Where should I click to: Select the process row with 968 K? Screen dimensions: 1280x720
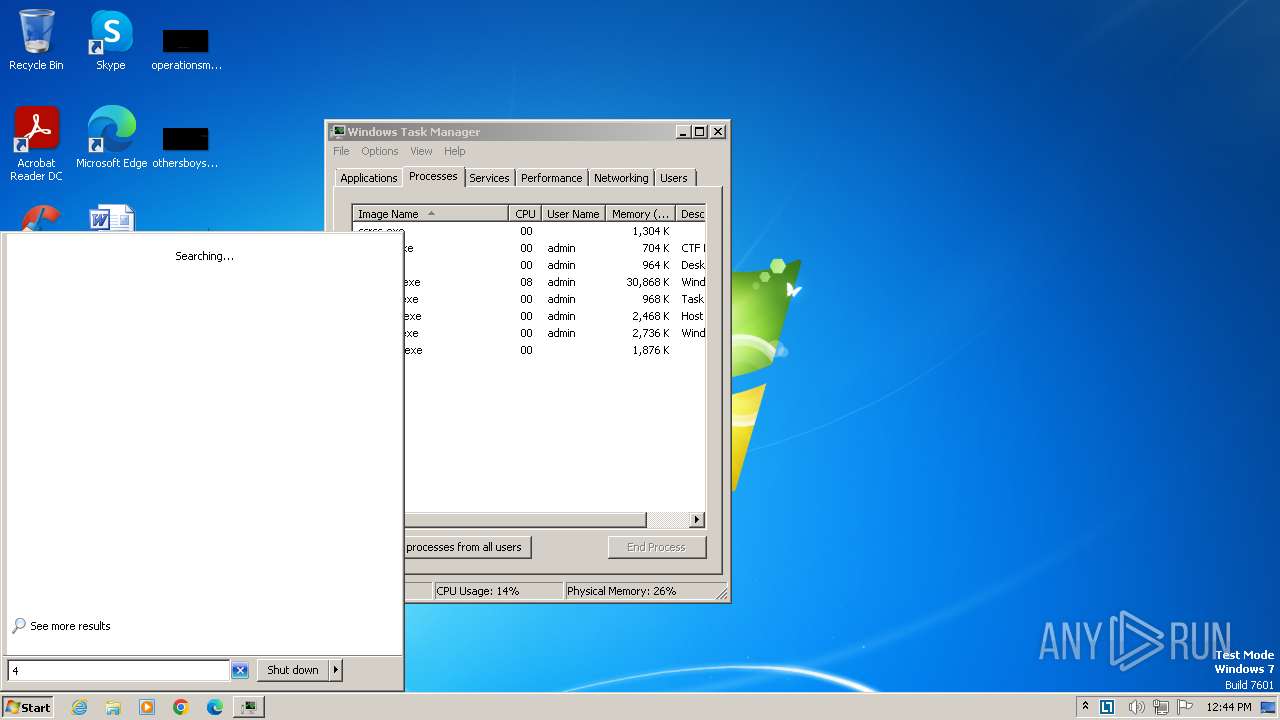tap(555, 299)
